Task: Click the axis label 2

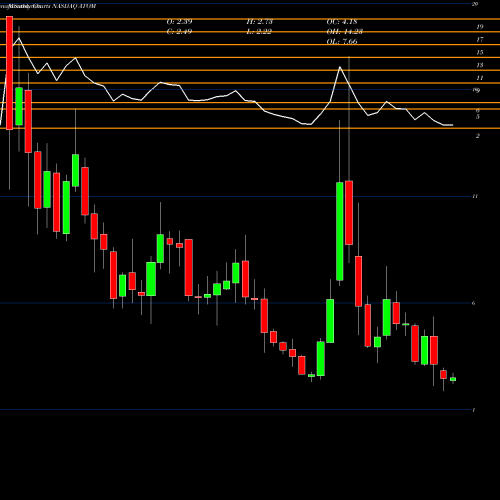Action: pos(478,136)
